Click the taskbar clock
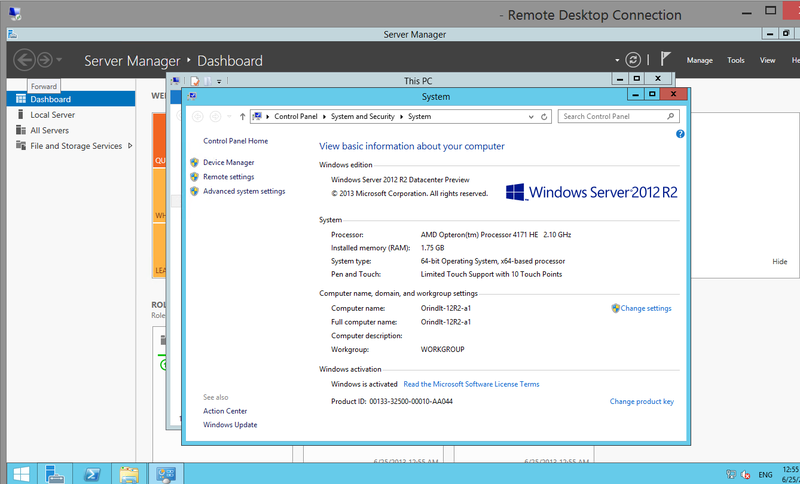 790,474
